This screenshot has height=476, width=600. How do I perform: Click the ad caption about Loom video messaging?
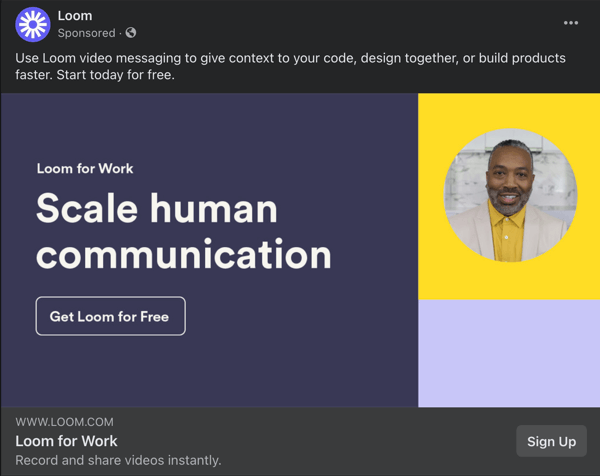[290, 67]
